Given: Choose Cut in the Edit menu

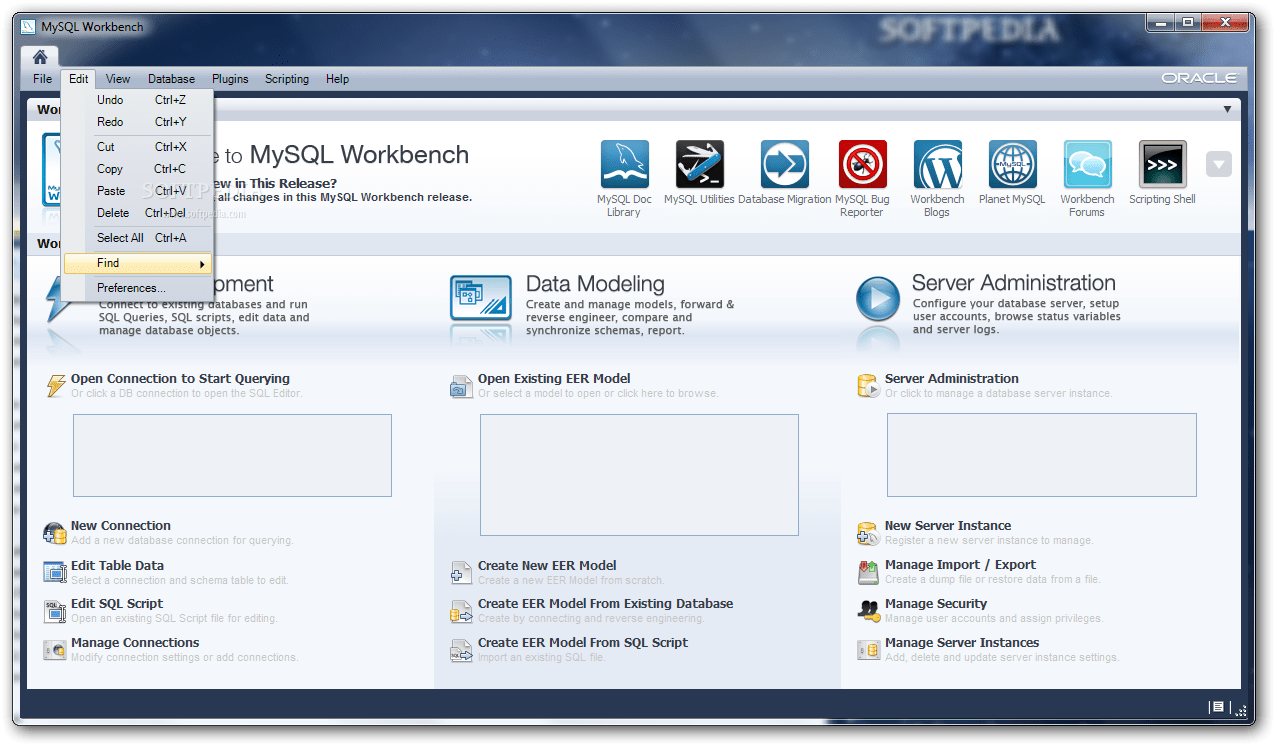Looking at the screenshot, I should [138, 147].
